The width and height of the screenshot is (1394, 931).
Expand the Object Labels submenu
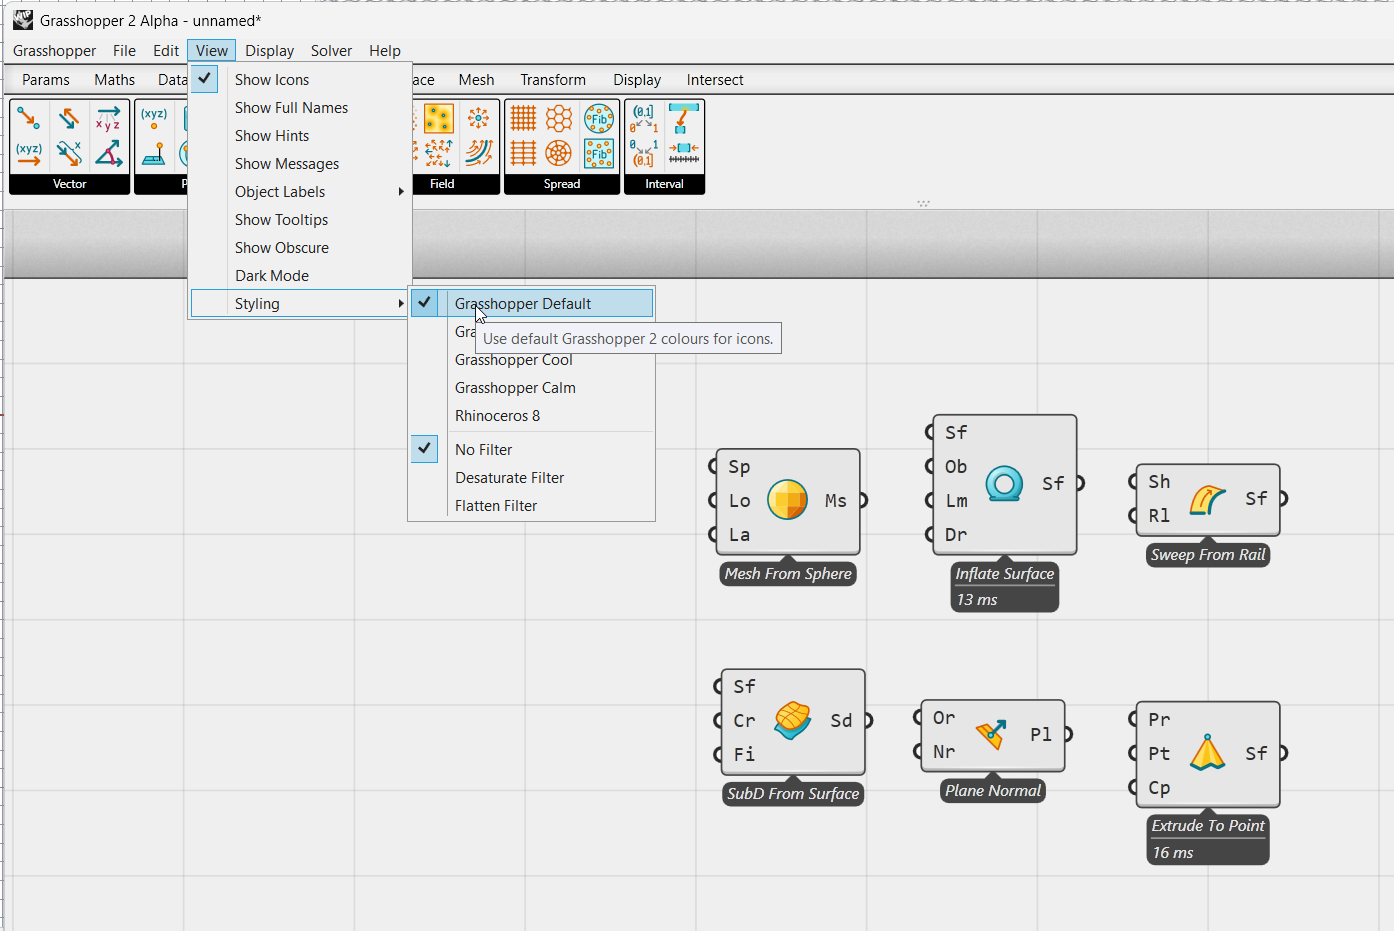coord(300,191)
